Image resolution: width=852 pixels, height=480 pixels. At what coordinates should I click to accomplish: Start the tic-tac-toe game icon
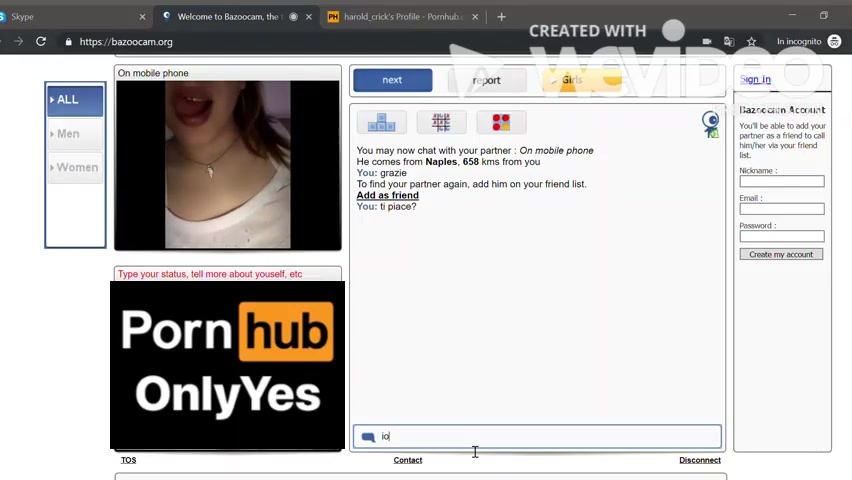tap(441, 122)
